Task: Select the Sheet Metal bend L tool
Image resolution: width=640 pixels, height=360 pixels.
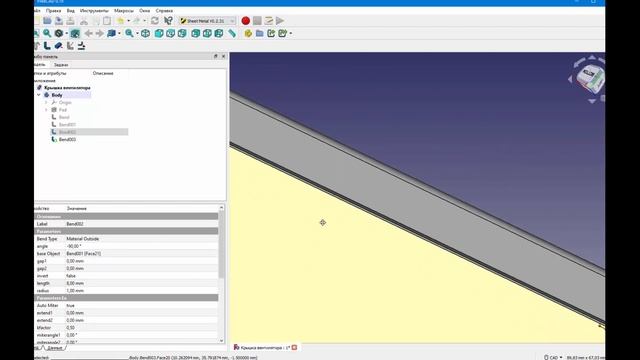Action: [x=47, y=46]
